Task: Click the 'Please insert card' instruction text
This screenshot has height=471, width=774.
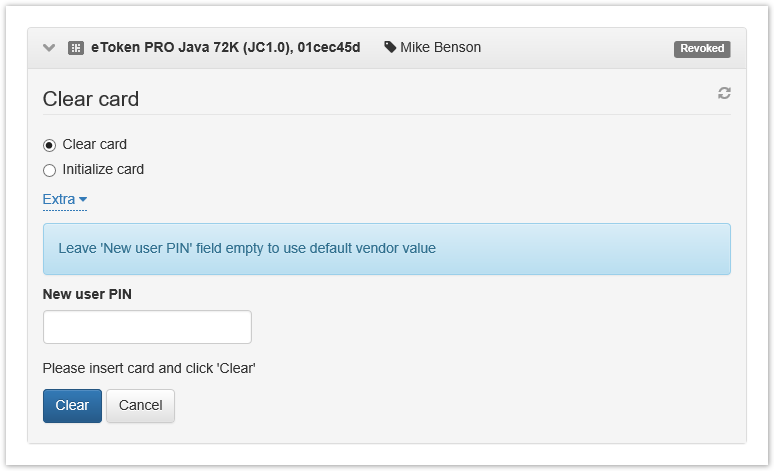Action: [149, 368]
